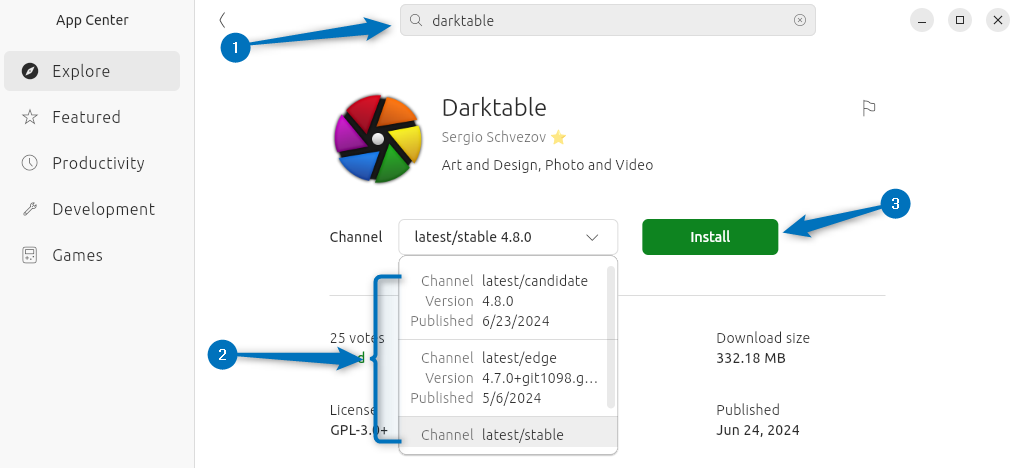Screen dimensions: 1015x468
Task: Open the Games section
Action: coord(92,255)
